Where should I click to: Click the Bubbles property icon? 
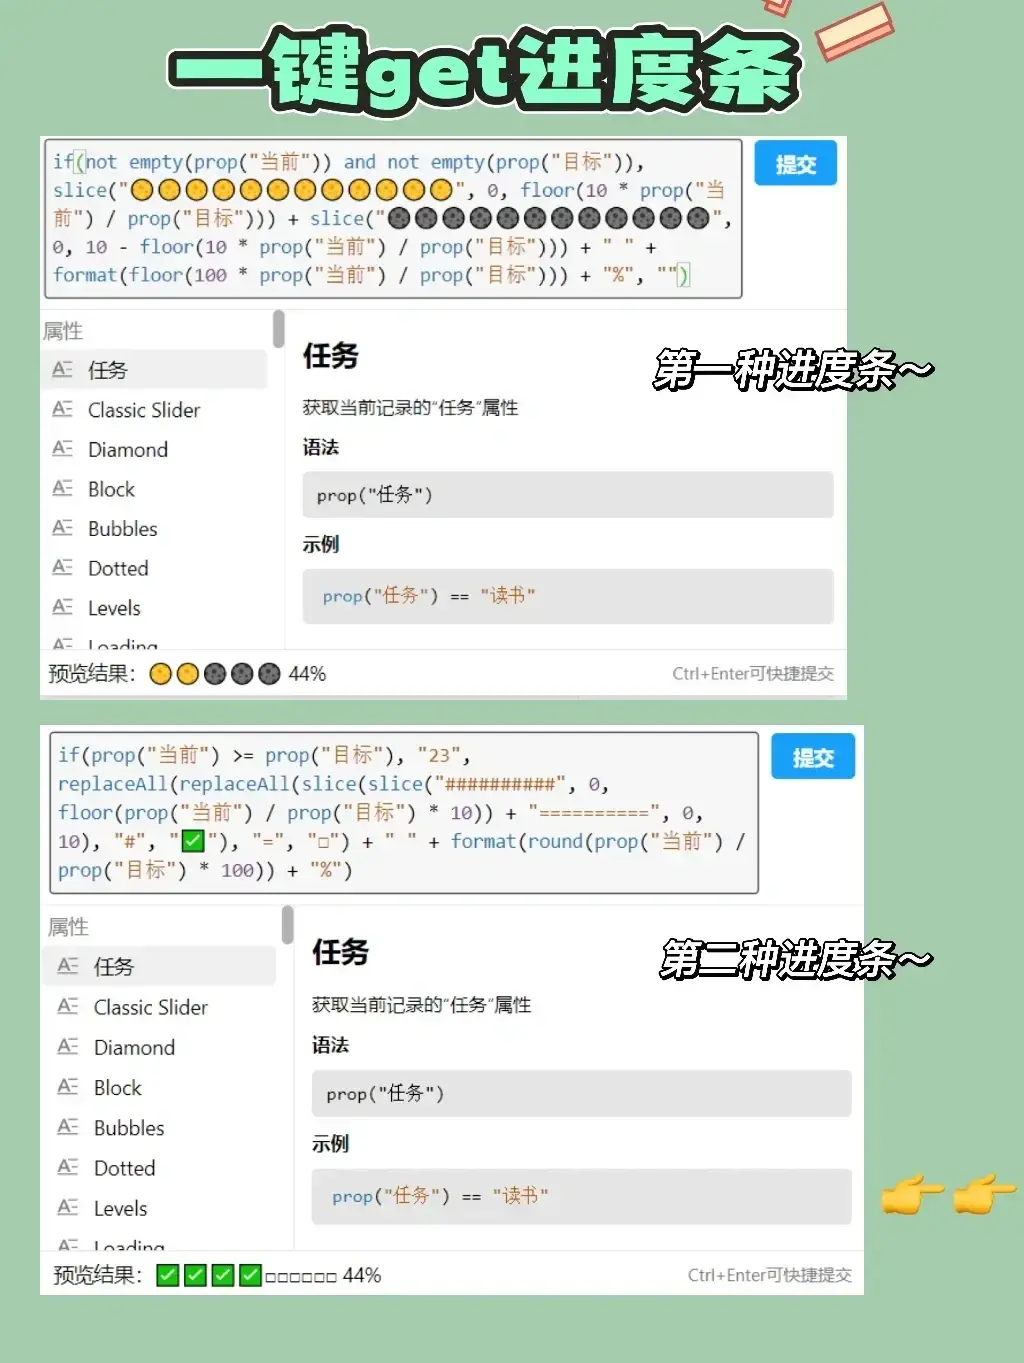pos(63,528)
